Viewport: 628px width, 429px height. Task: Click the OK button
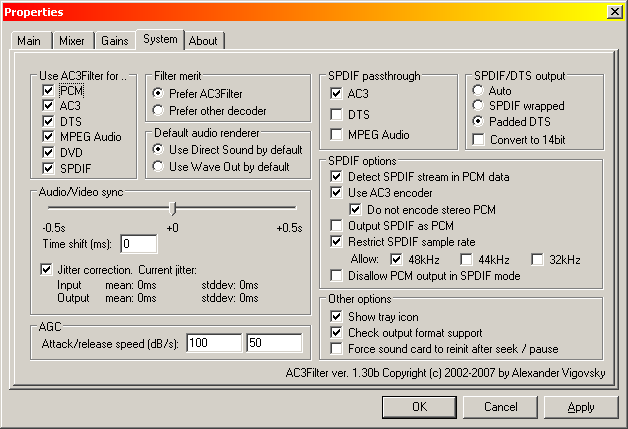tap(419, 407)
